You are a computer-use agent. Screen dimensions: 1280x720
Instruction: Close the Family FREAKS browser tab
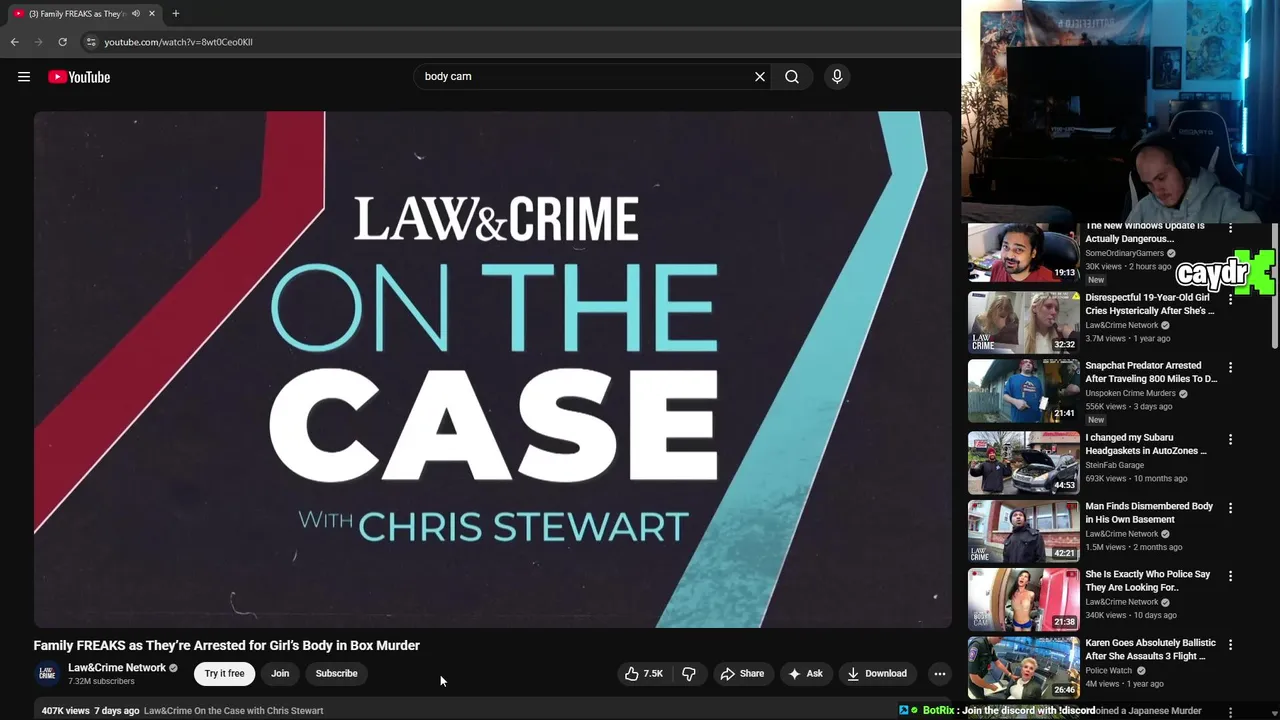point(152,13)
